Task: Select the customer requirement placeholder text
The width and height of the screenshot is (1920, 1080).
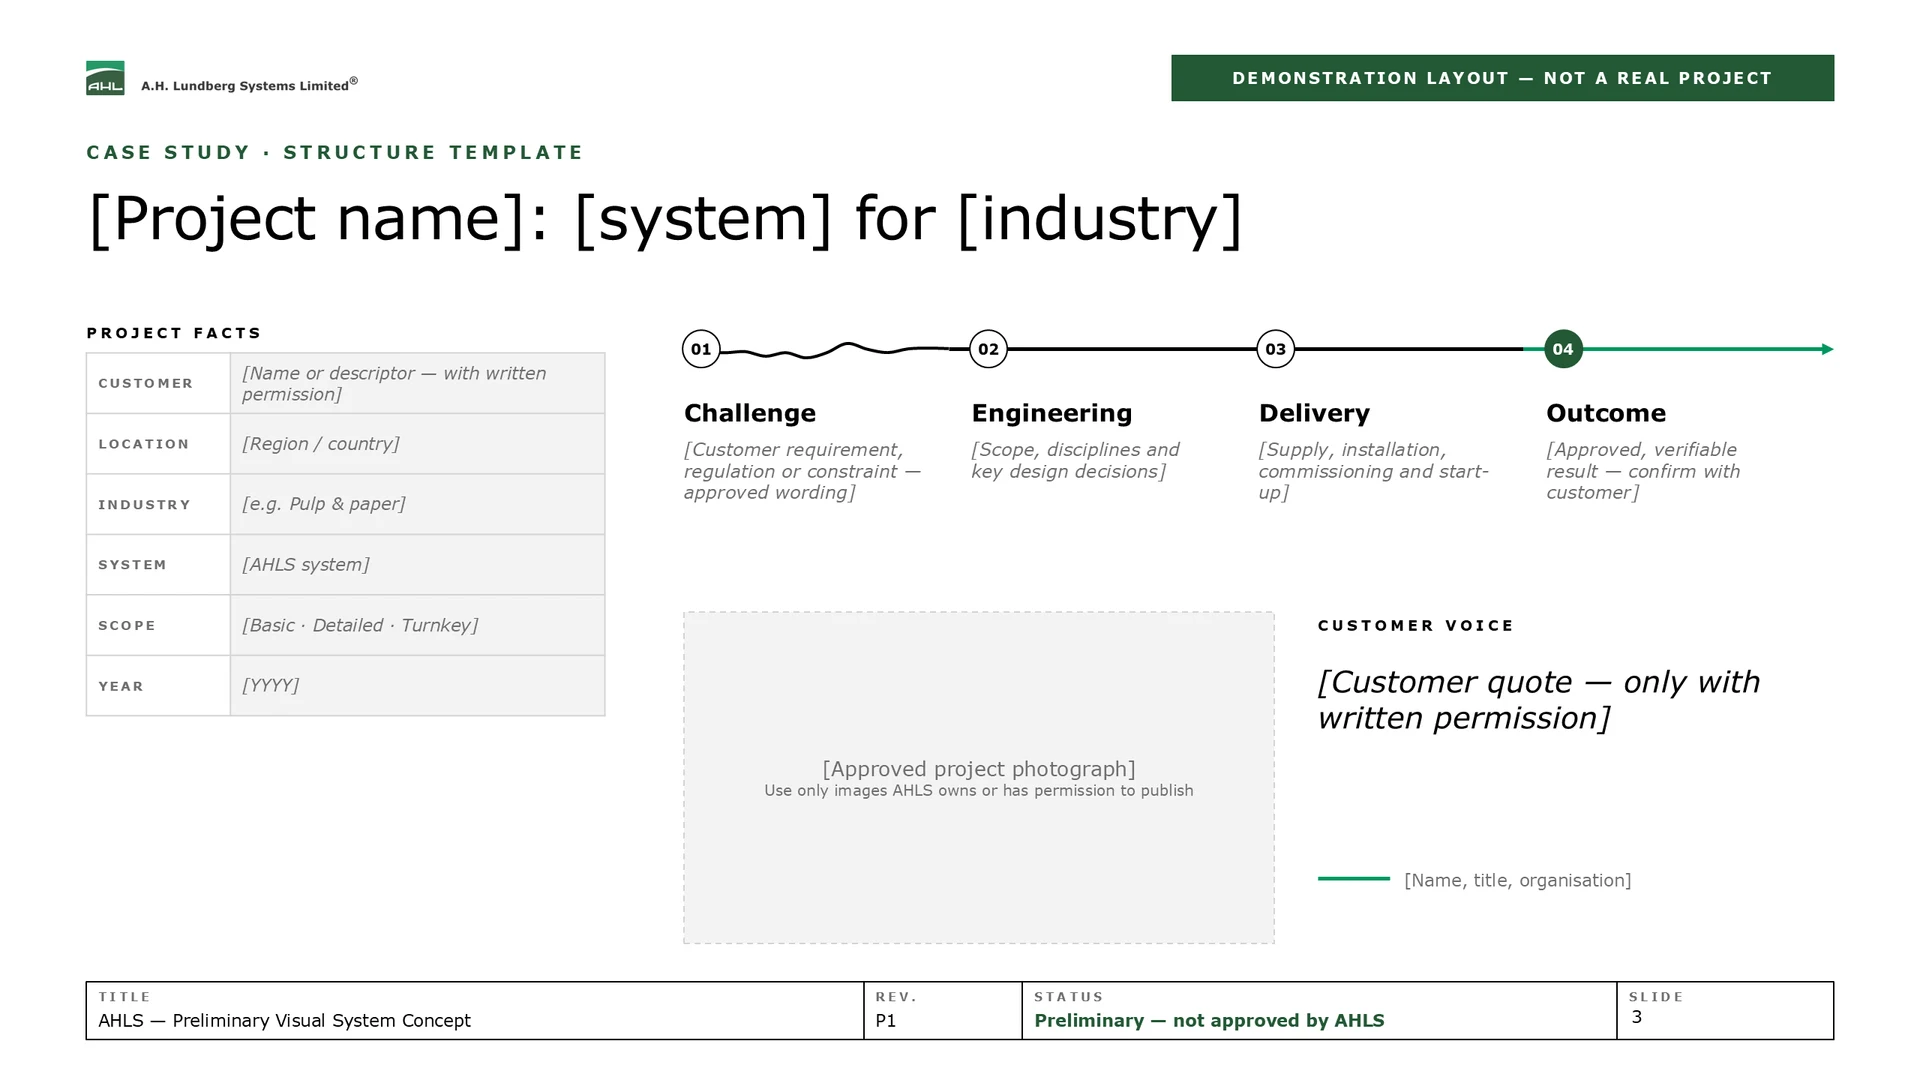Action: [802, 471]
